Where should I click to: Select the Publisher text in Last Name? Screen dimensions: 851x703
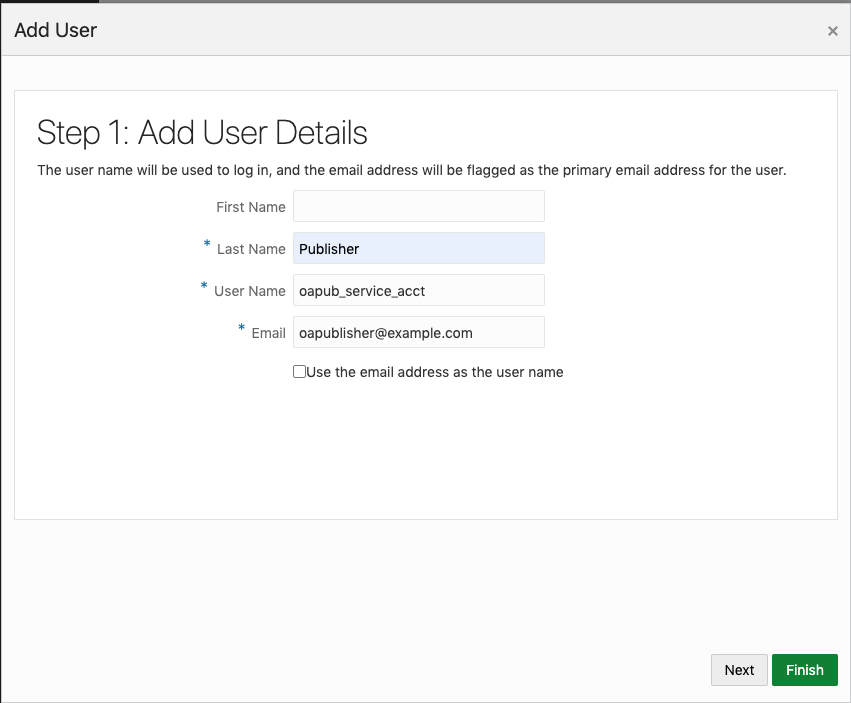coord(328,248)
